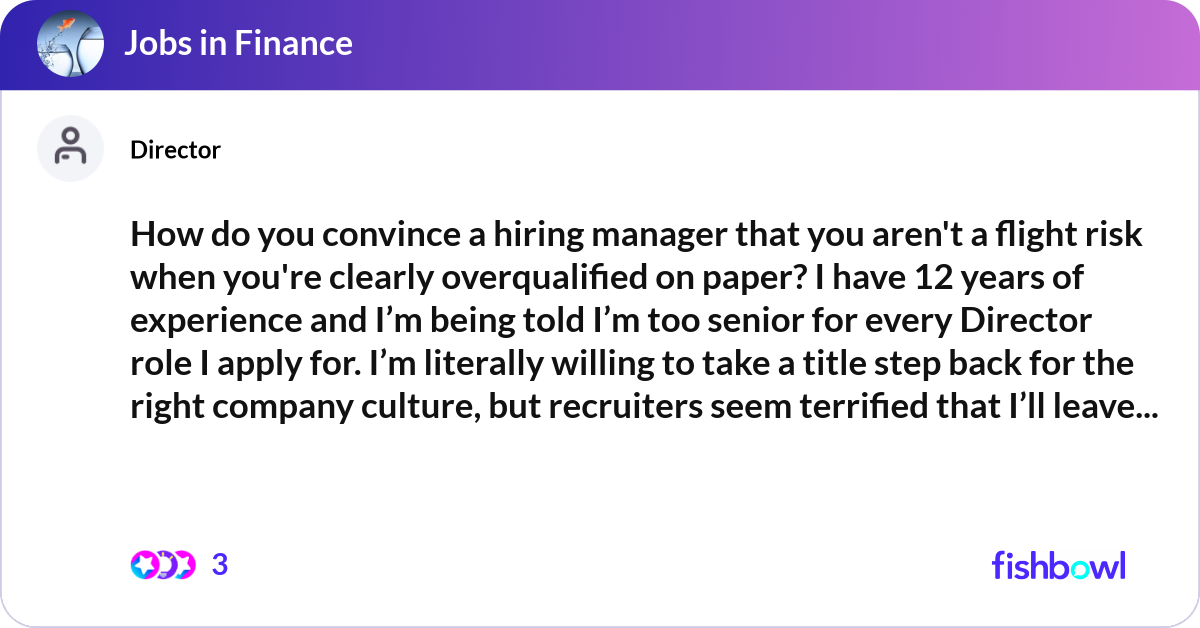Click the person silhouette inside the avatar circle
1200x628 pixels.
pos(70,147)
